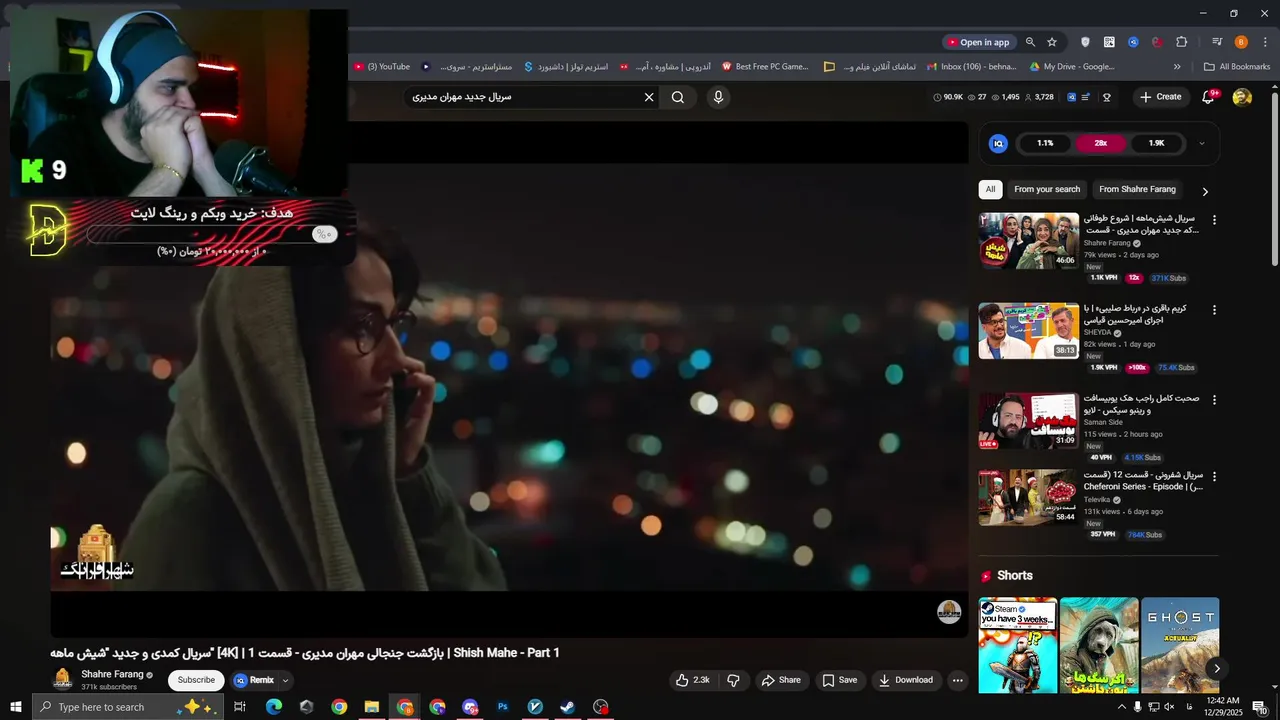1280x720 pixels.
Task: Open options for the Saman Side video
Action: [x=1215, y=400]
